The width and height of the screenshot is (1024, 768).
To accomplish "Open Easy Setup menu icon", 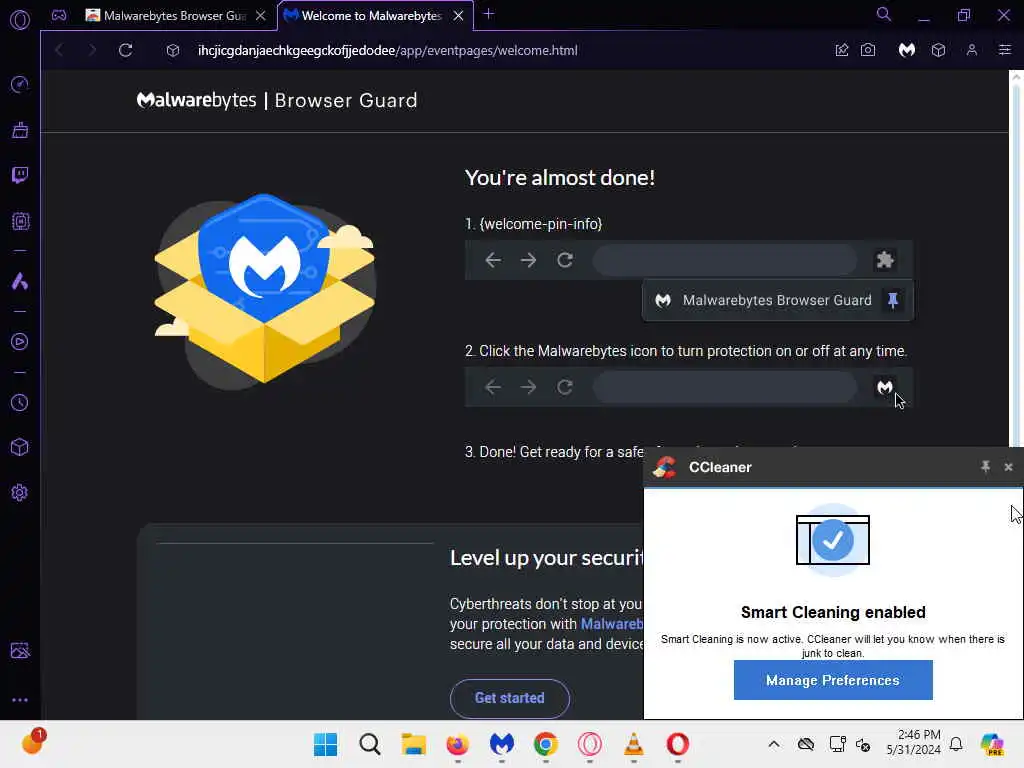I will (x=1004, y=50).
